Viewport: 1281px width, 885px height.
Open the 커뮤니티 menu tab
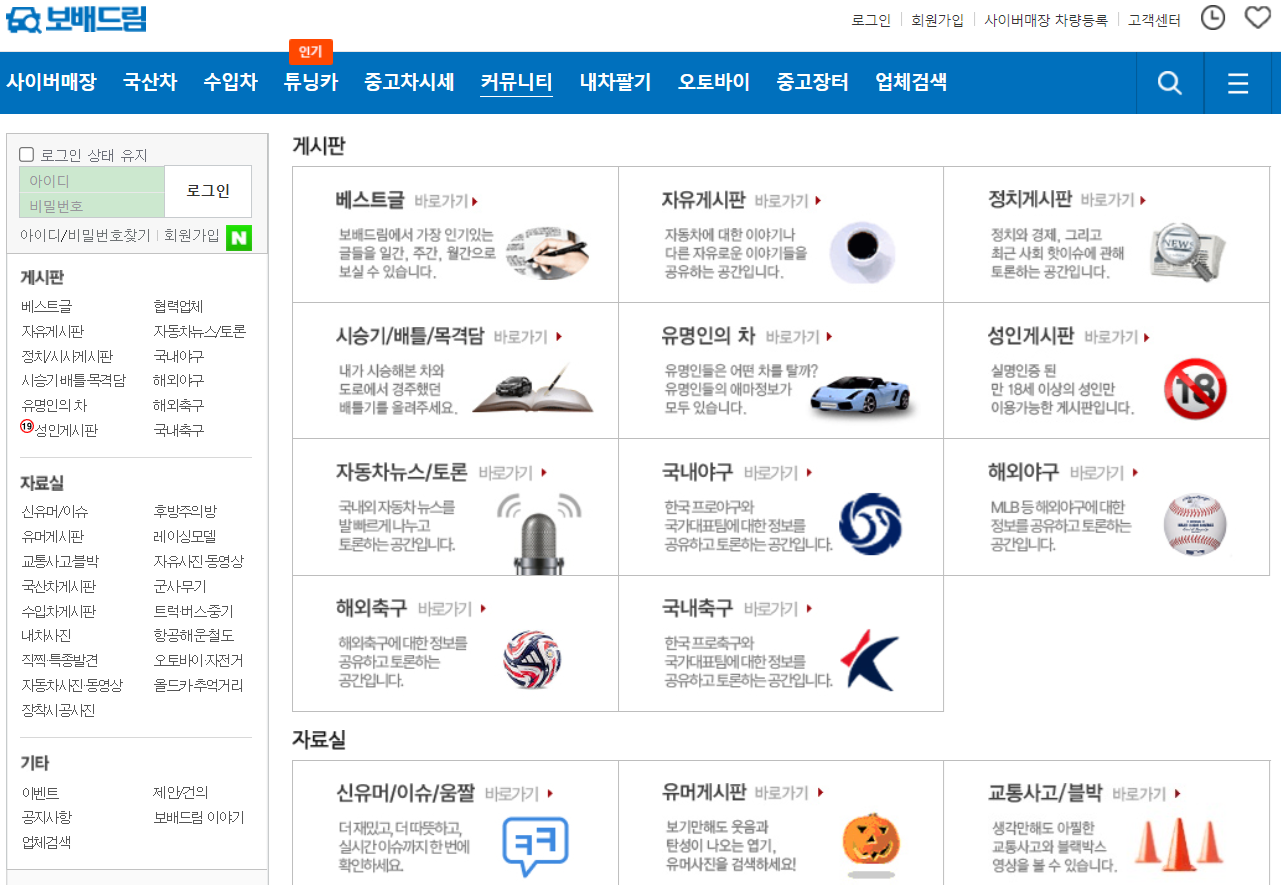(516, 82)
